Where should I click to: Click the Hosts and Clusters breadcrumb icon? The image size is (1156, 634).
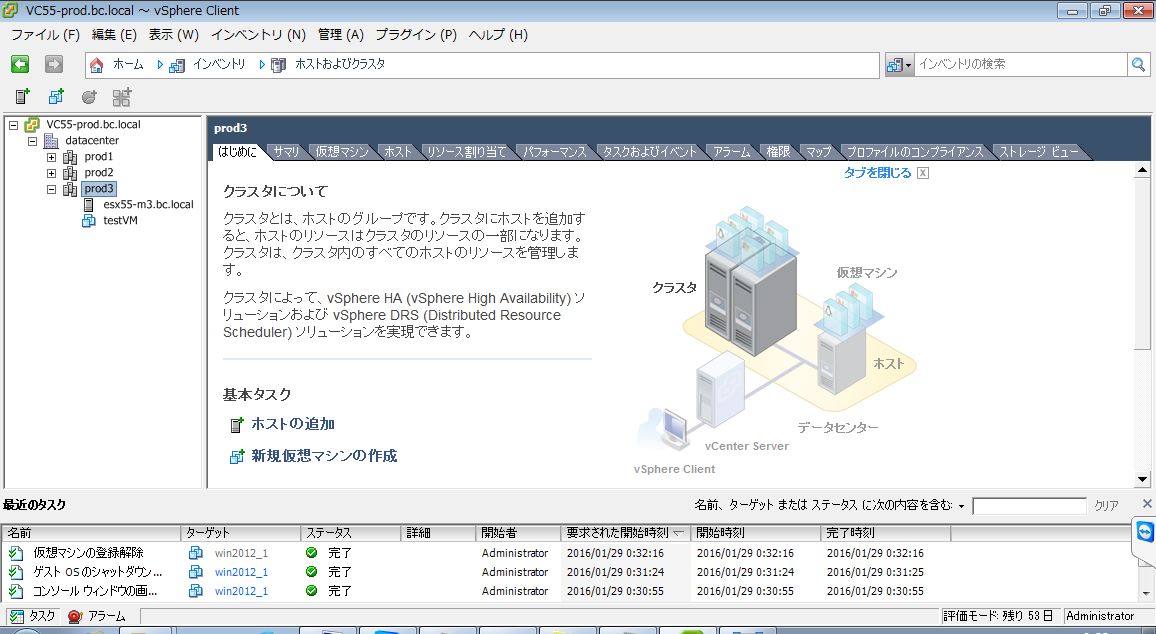point(279,65)
